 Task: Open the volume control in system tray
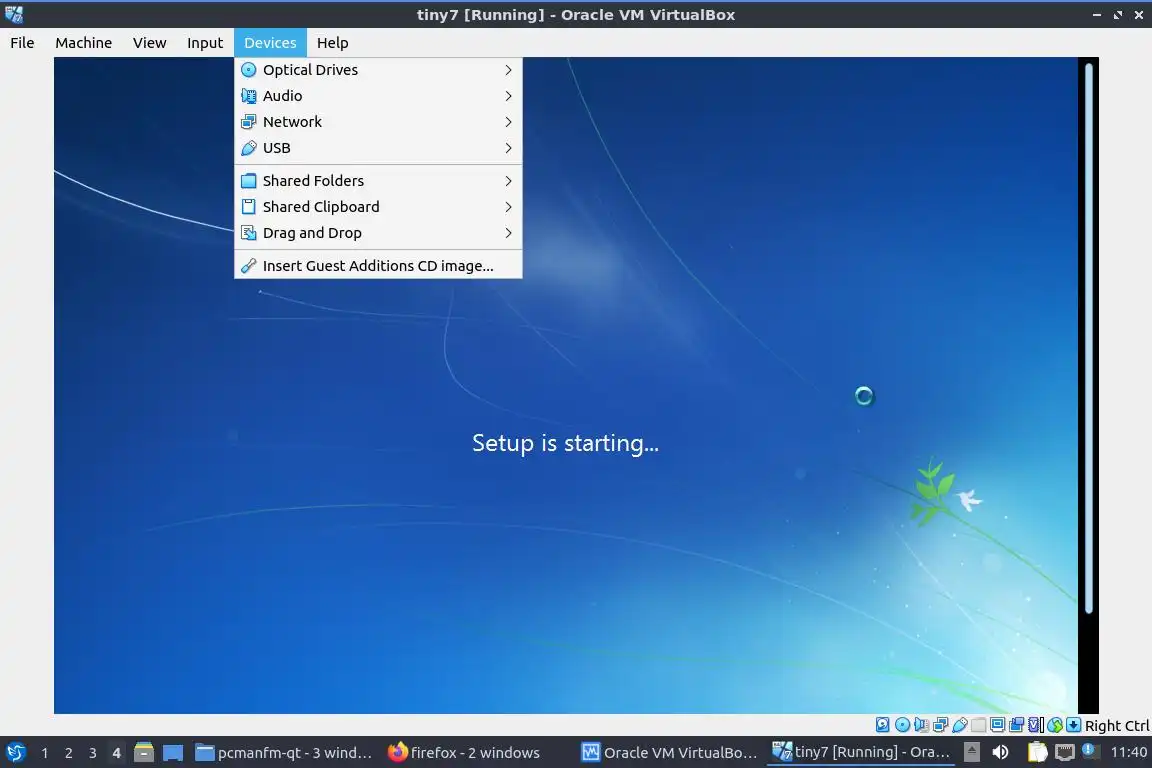1000,752
